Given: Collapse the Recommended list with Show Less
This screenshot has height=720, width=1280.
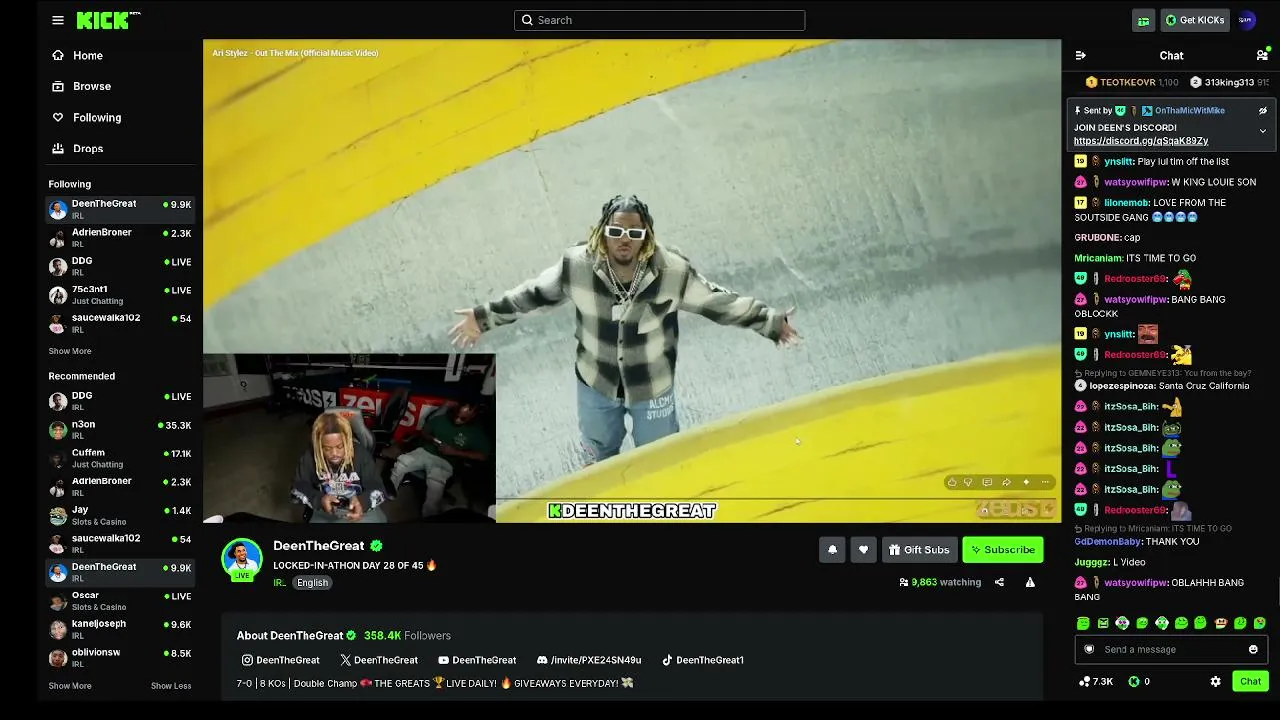Looking at the screenshot, I should 171,686.
